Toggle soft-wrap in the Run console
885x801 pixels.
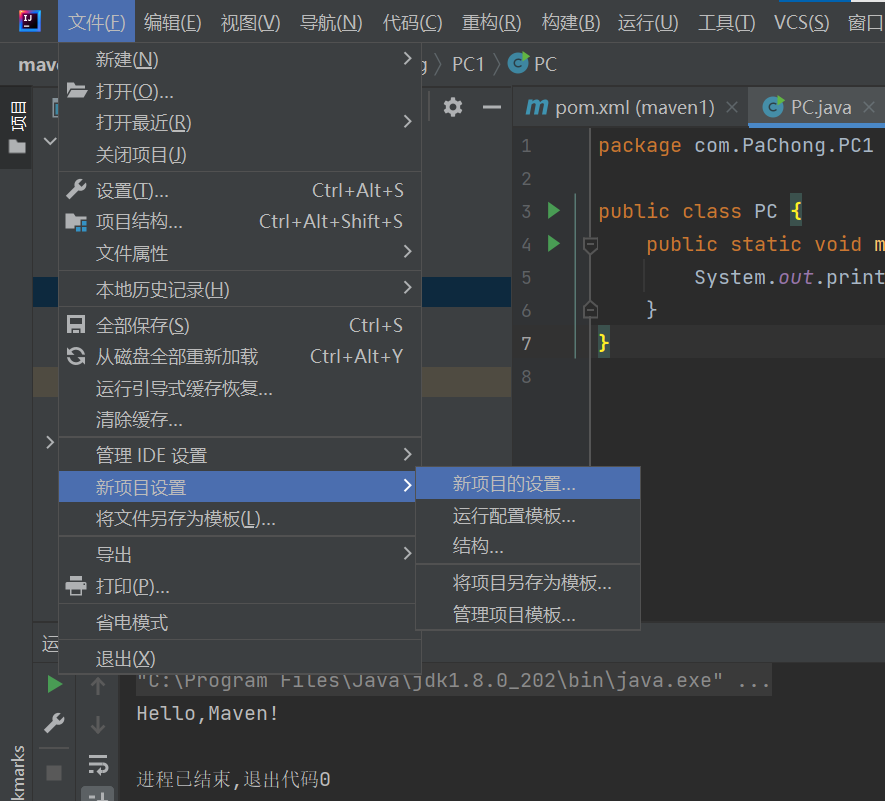(x=98, y=765)
